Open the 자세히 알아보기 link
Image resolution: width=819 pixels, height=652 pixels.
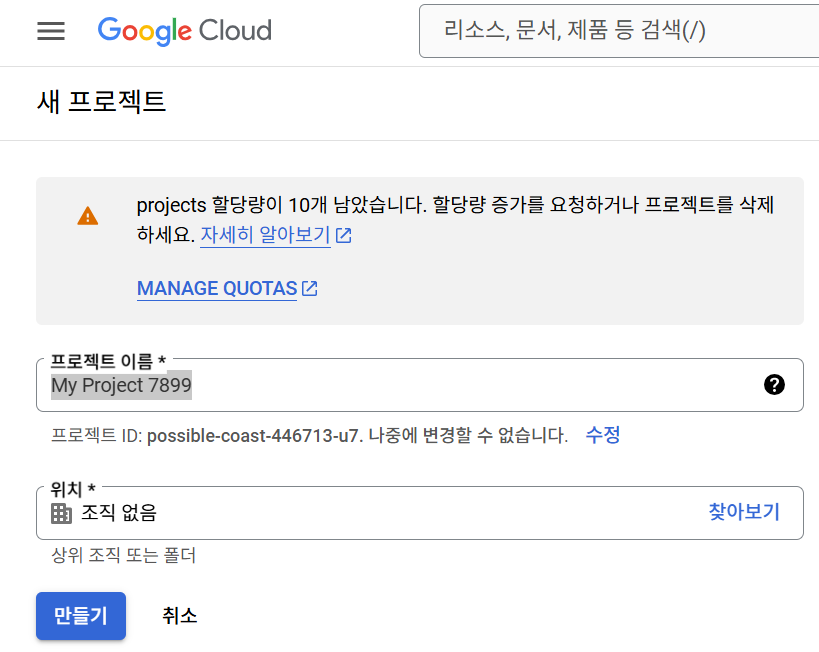point(265,236)
